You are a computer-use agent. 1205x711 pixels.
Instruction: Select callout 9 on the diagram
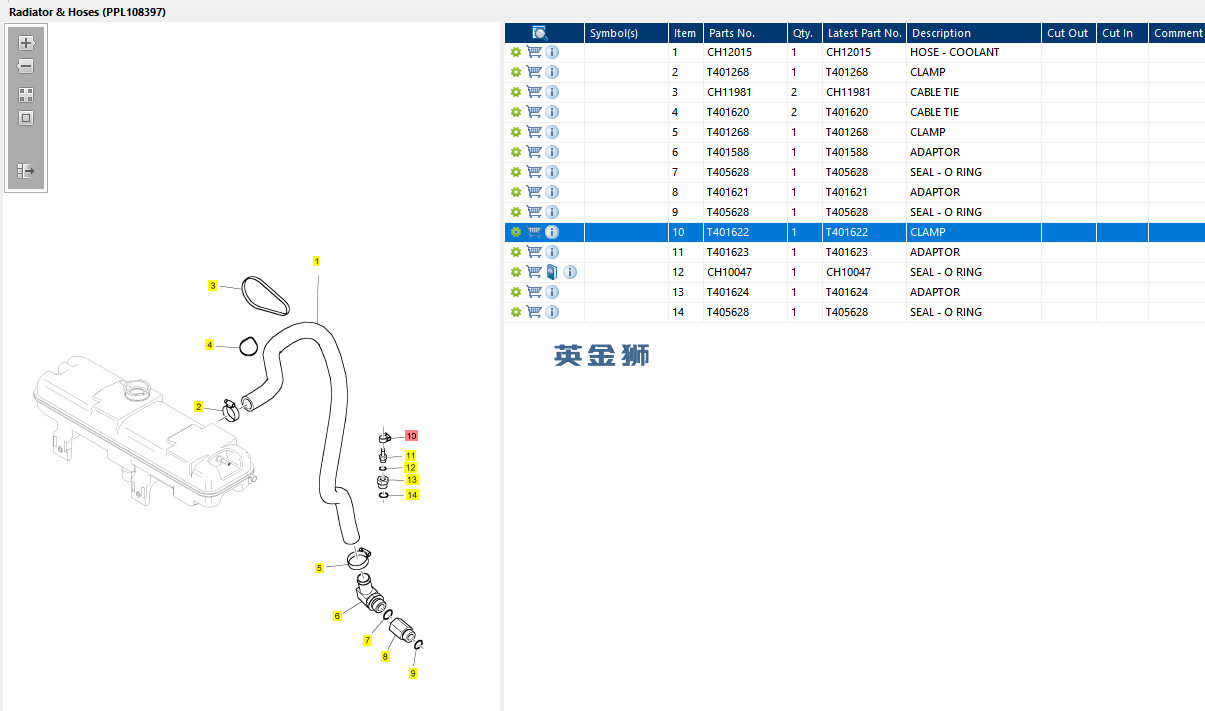click(x=412, y=674)
